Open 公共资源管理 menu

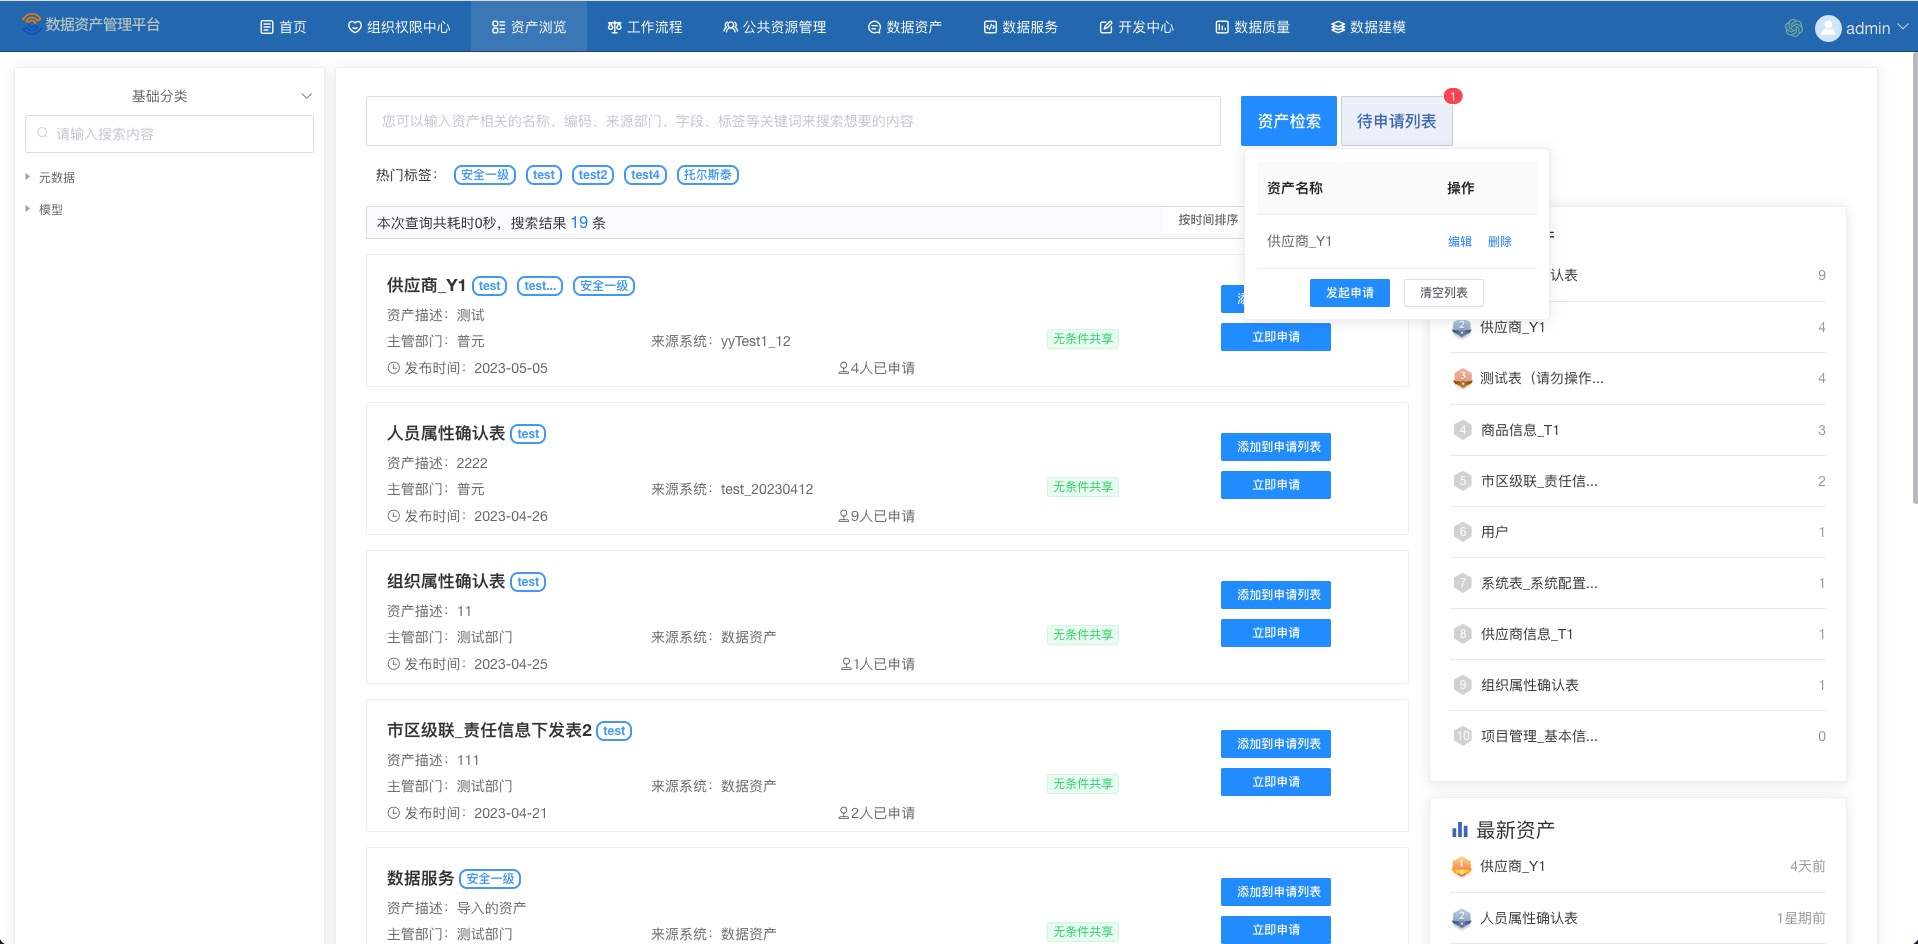(774, 27)
